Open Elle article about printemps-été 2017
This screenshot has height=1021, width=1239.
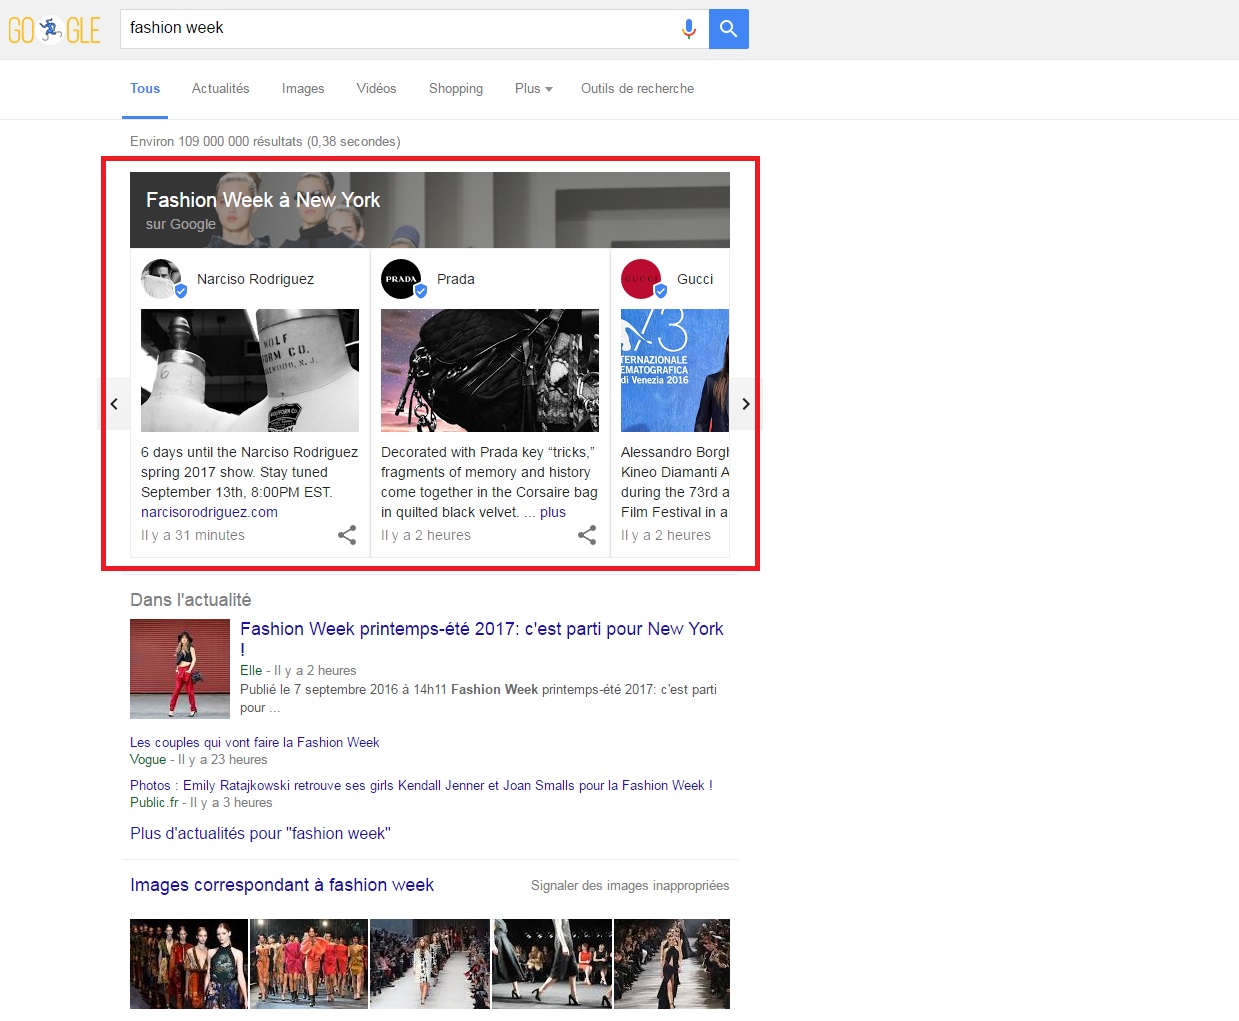pyautogui.click(x=481, y=638)
